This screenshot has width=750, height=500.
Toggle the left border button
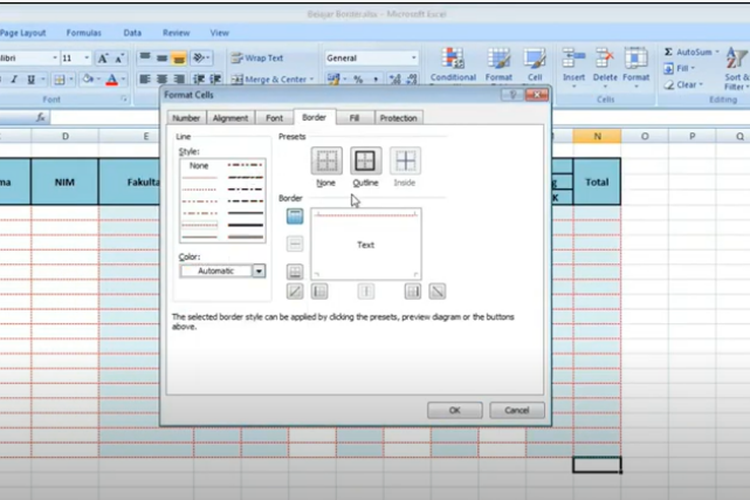tap(320, 291)
